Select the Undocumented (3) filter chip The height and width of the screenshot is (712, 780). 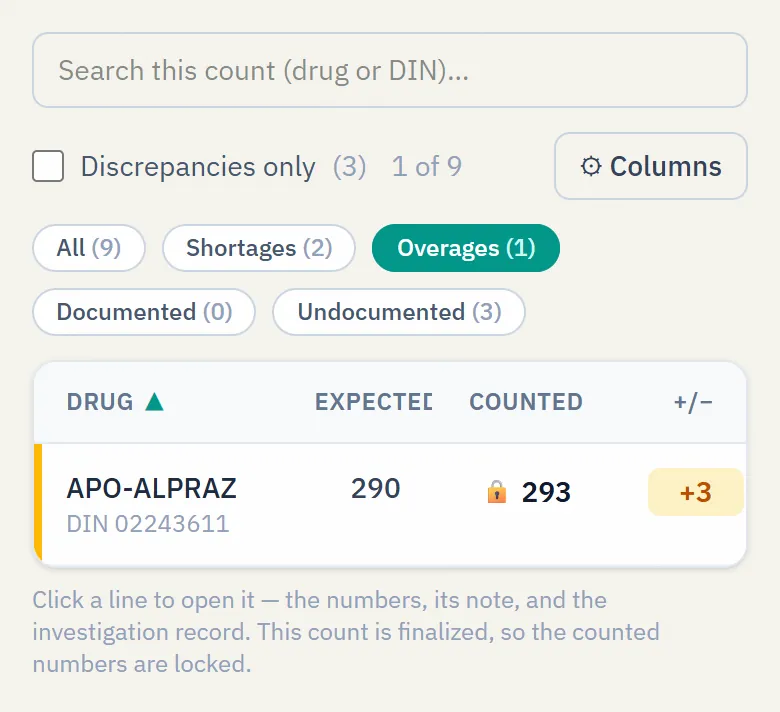[x=399, y=312]
